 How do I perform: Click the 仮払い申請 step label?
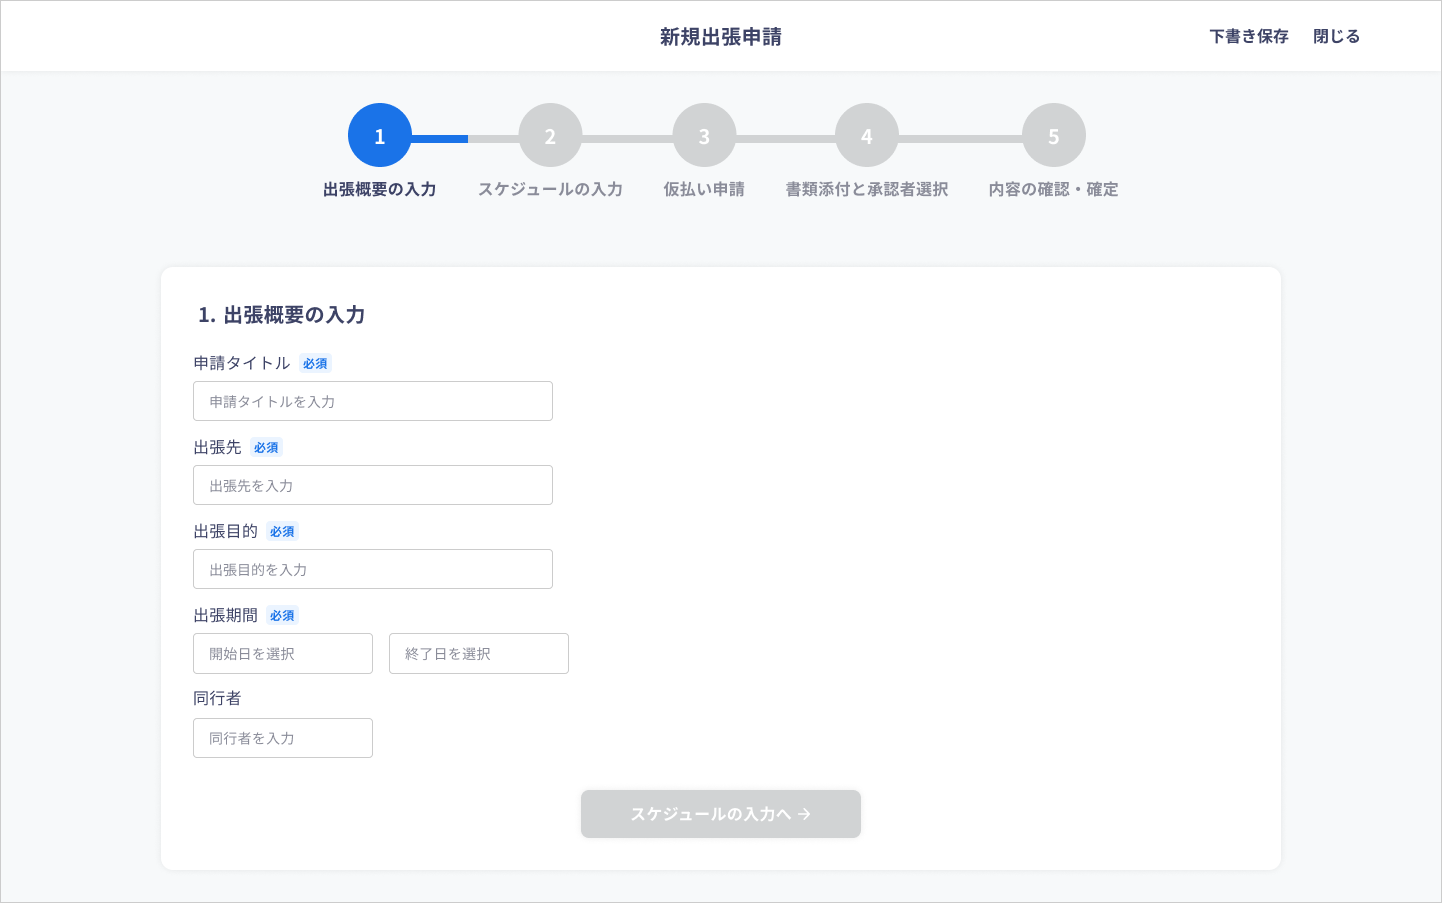coord(704,188)
